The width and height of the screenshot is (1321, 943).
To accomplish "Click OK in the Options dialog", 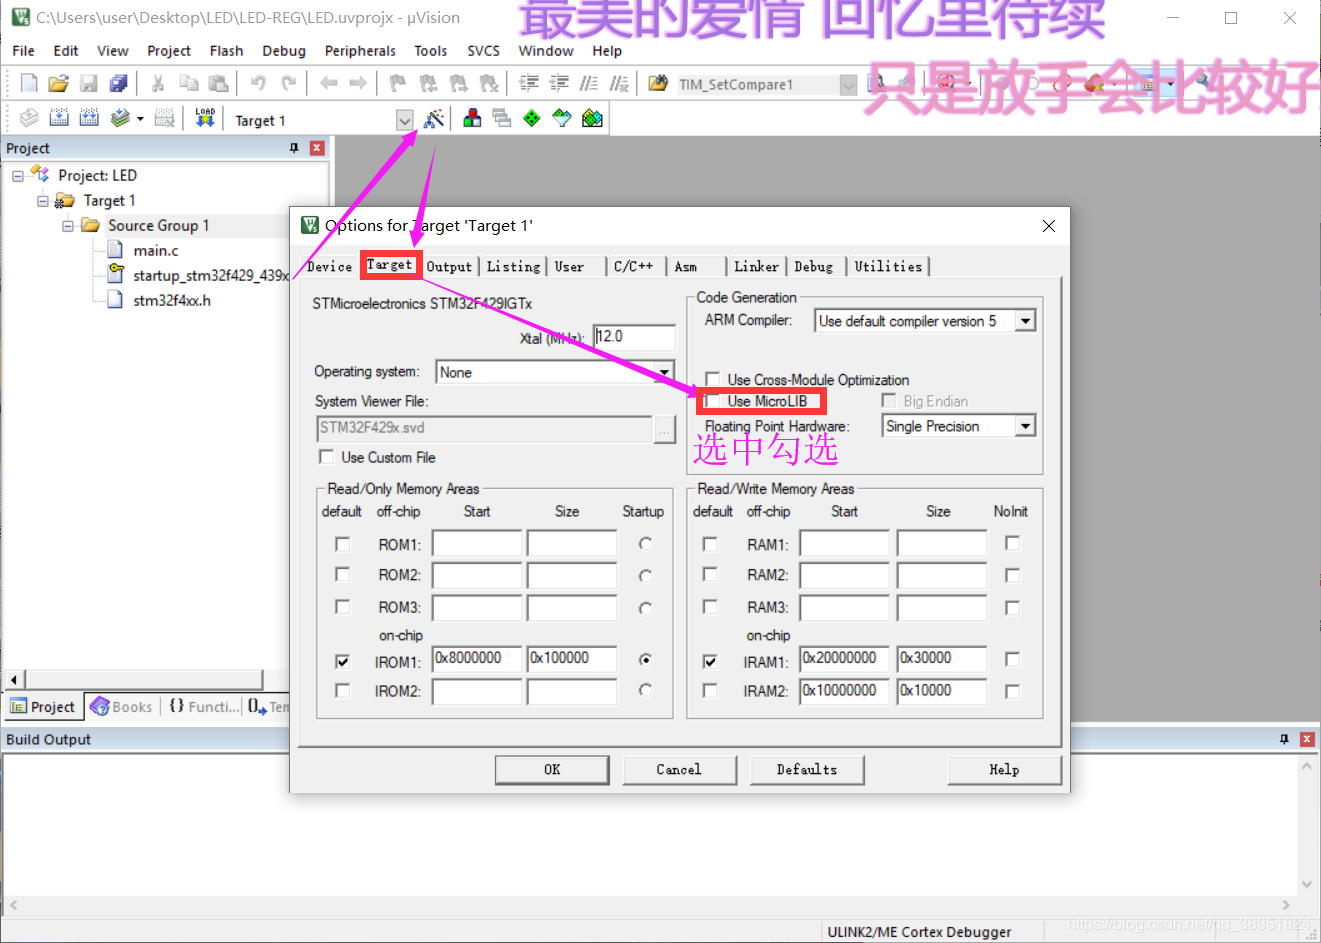I will [552, 770].
